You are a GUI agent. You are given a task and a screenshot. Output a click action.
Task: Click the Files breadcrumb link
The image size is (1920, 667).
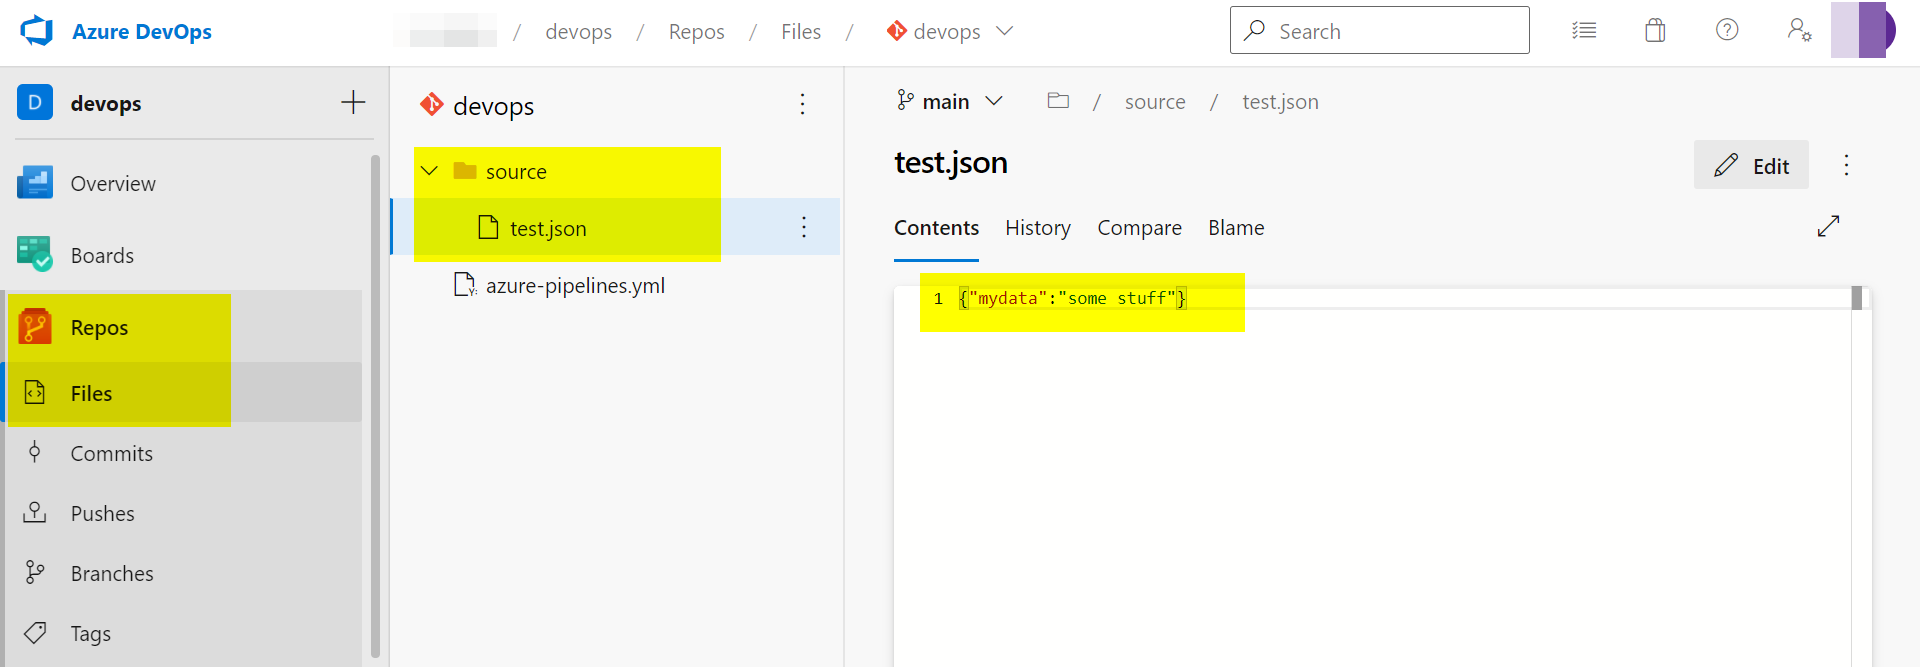(801, 32)
